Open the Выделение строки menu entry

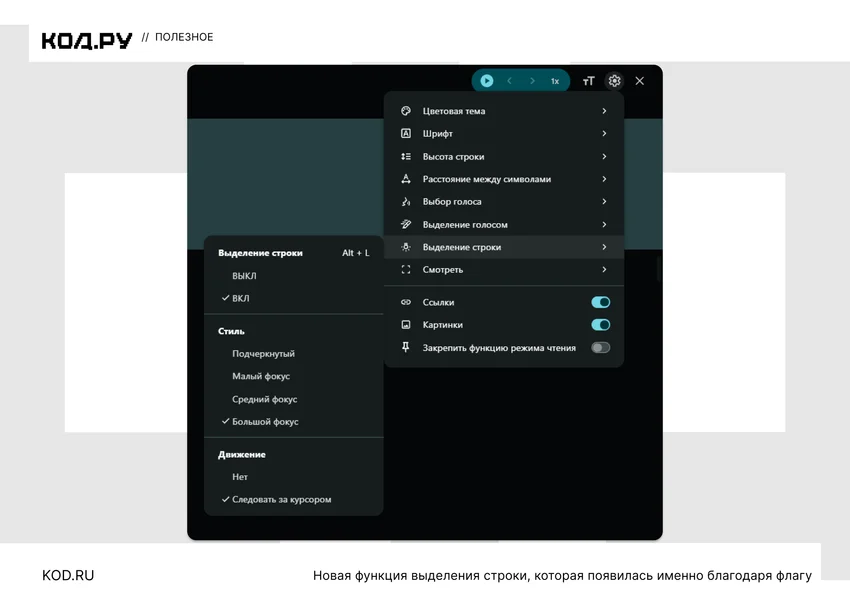pyautogui.click(x=504, y=247)
